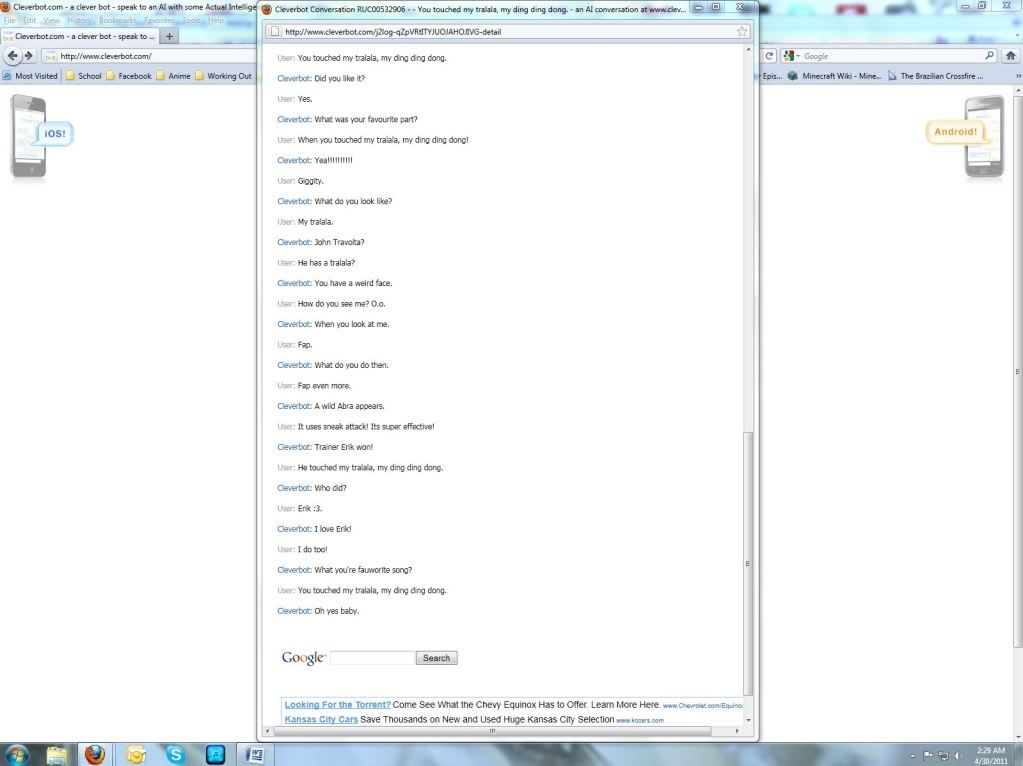Open Skype from the taskbar

tap(175, 754)
